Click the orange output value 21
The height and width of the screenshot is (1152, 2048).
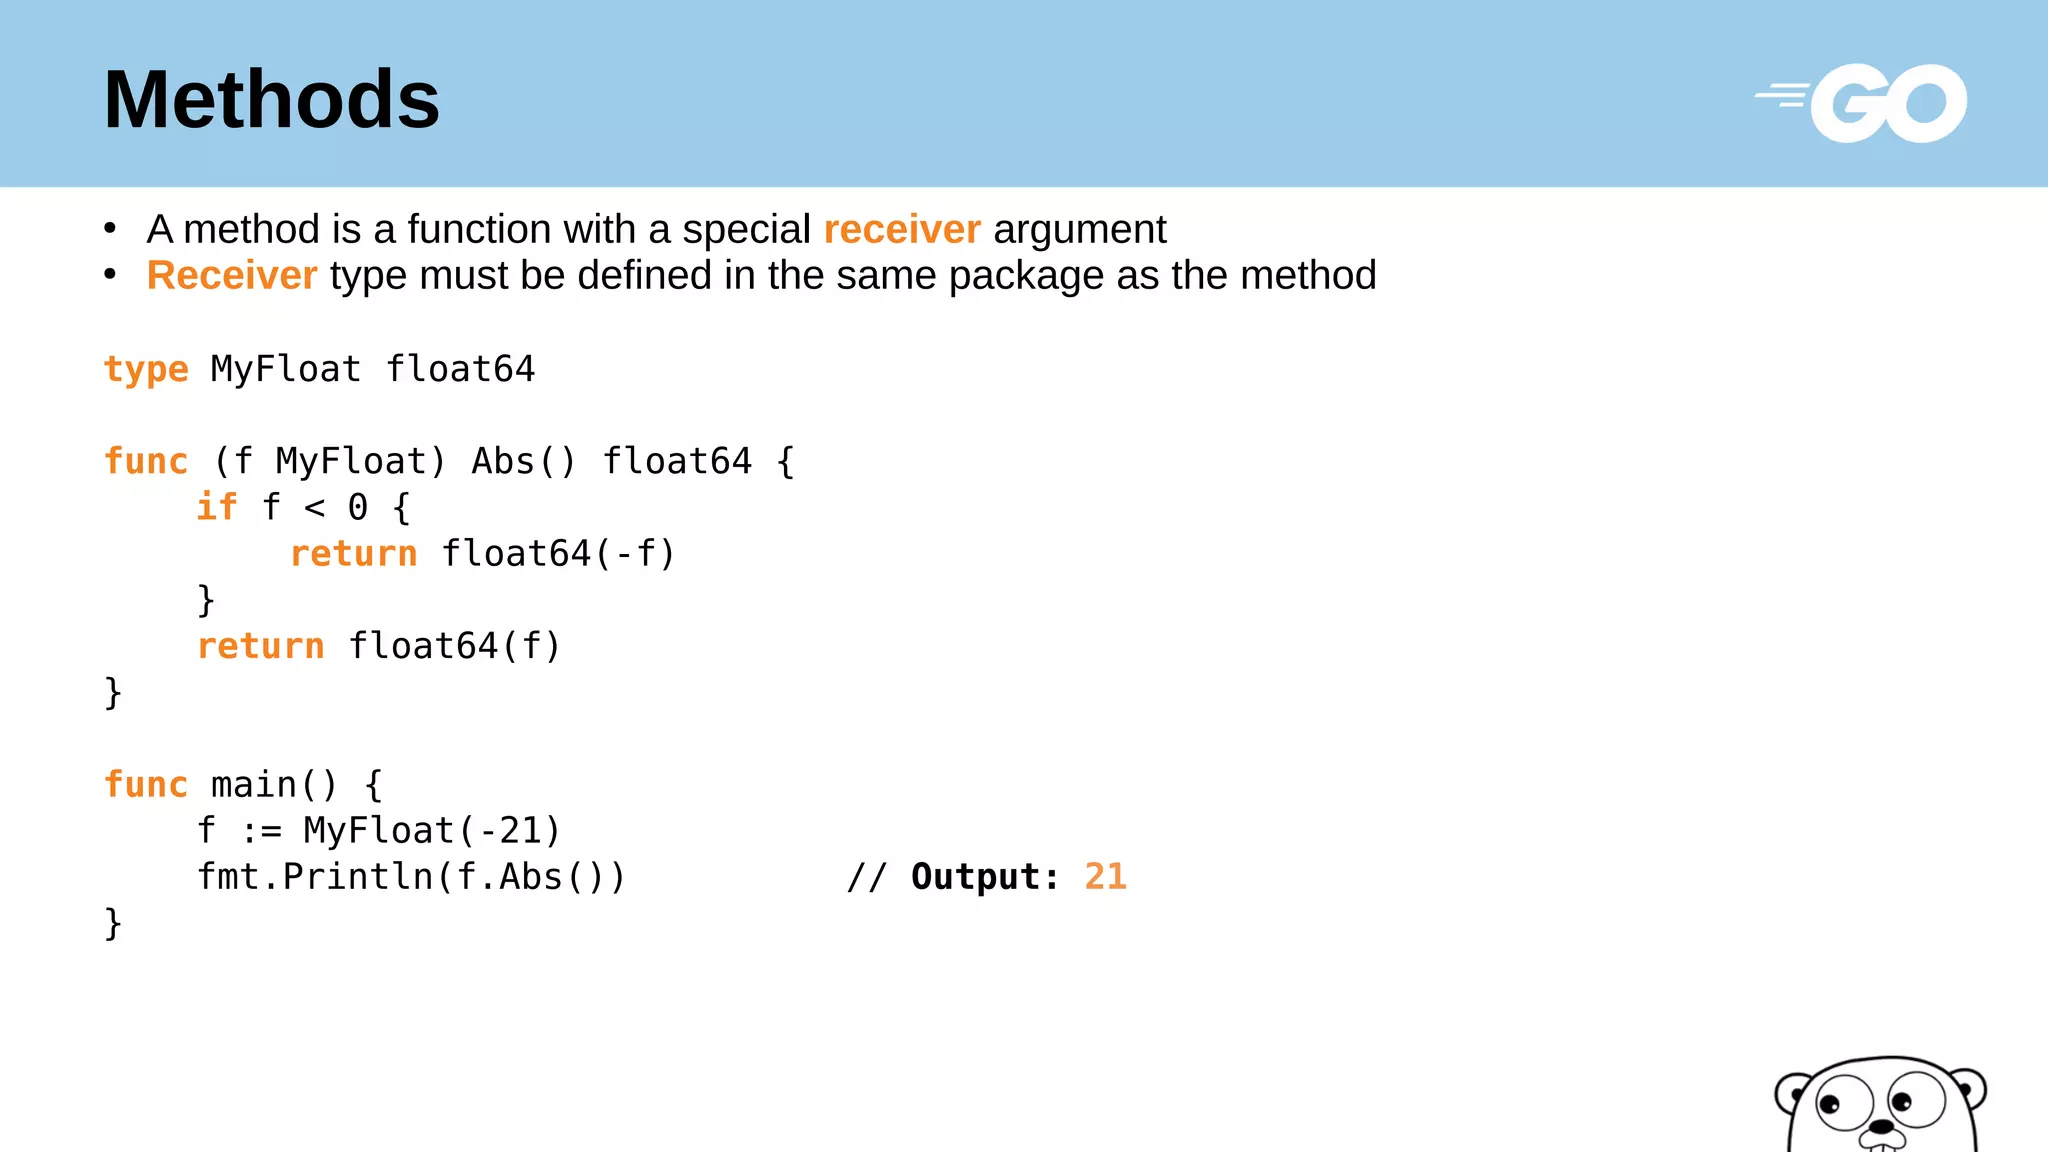[1105, 877]
